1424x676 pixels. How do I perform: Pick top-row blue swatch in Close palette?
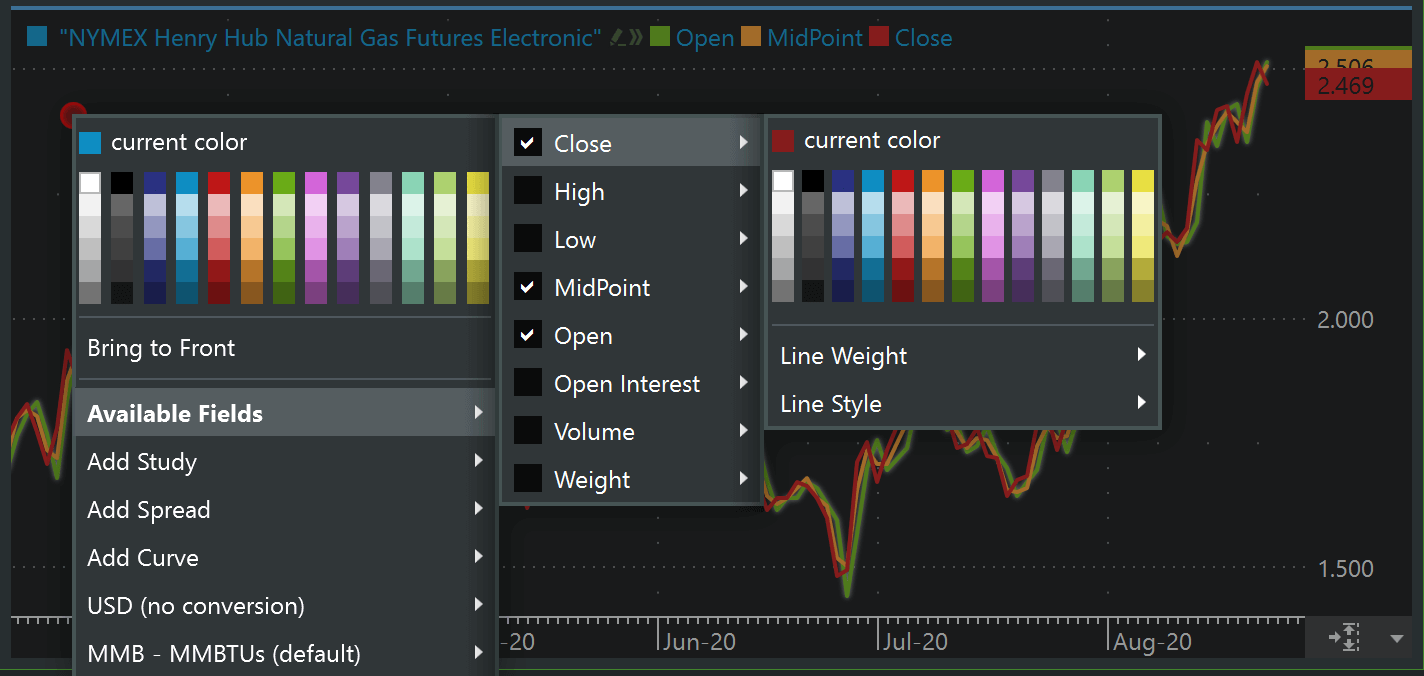tap(873, 181)
